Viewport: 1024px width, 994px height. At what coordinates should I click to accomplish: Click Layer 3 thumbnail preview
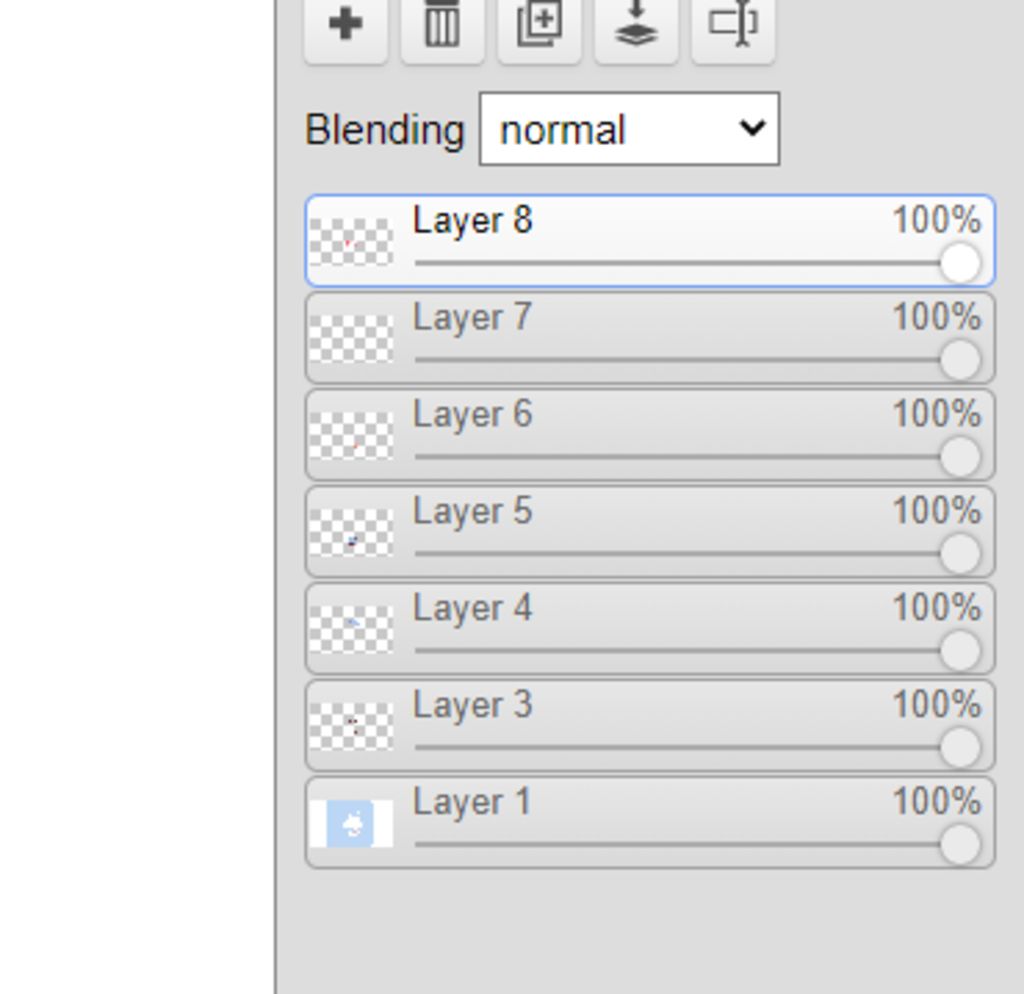tap(351, 726)
